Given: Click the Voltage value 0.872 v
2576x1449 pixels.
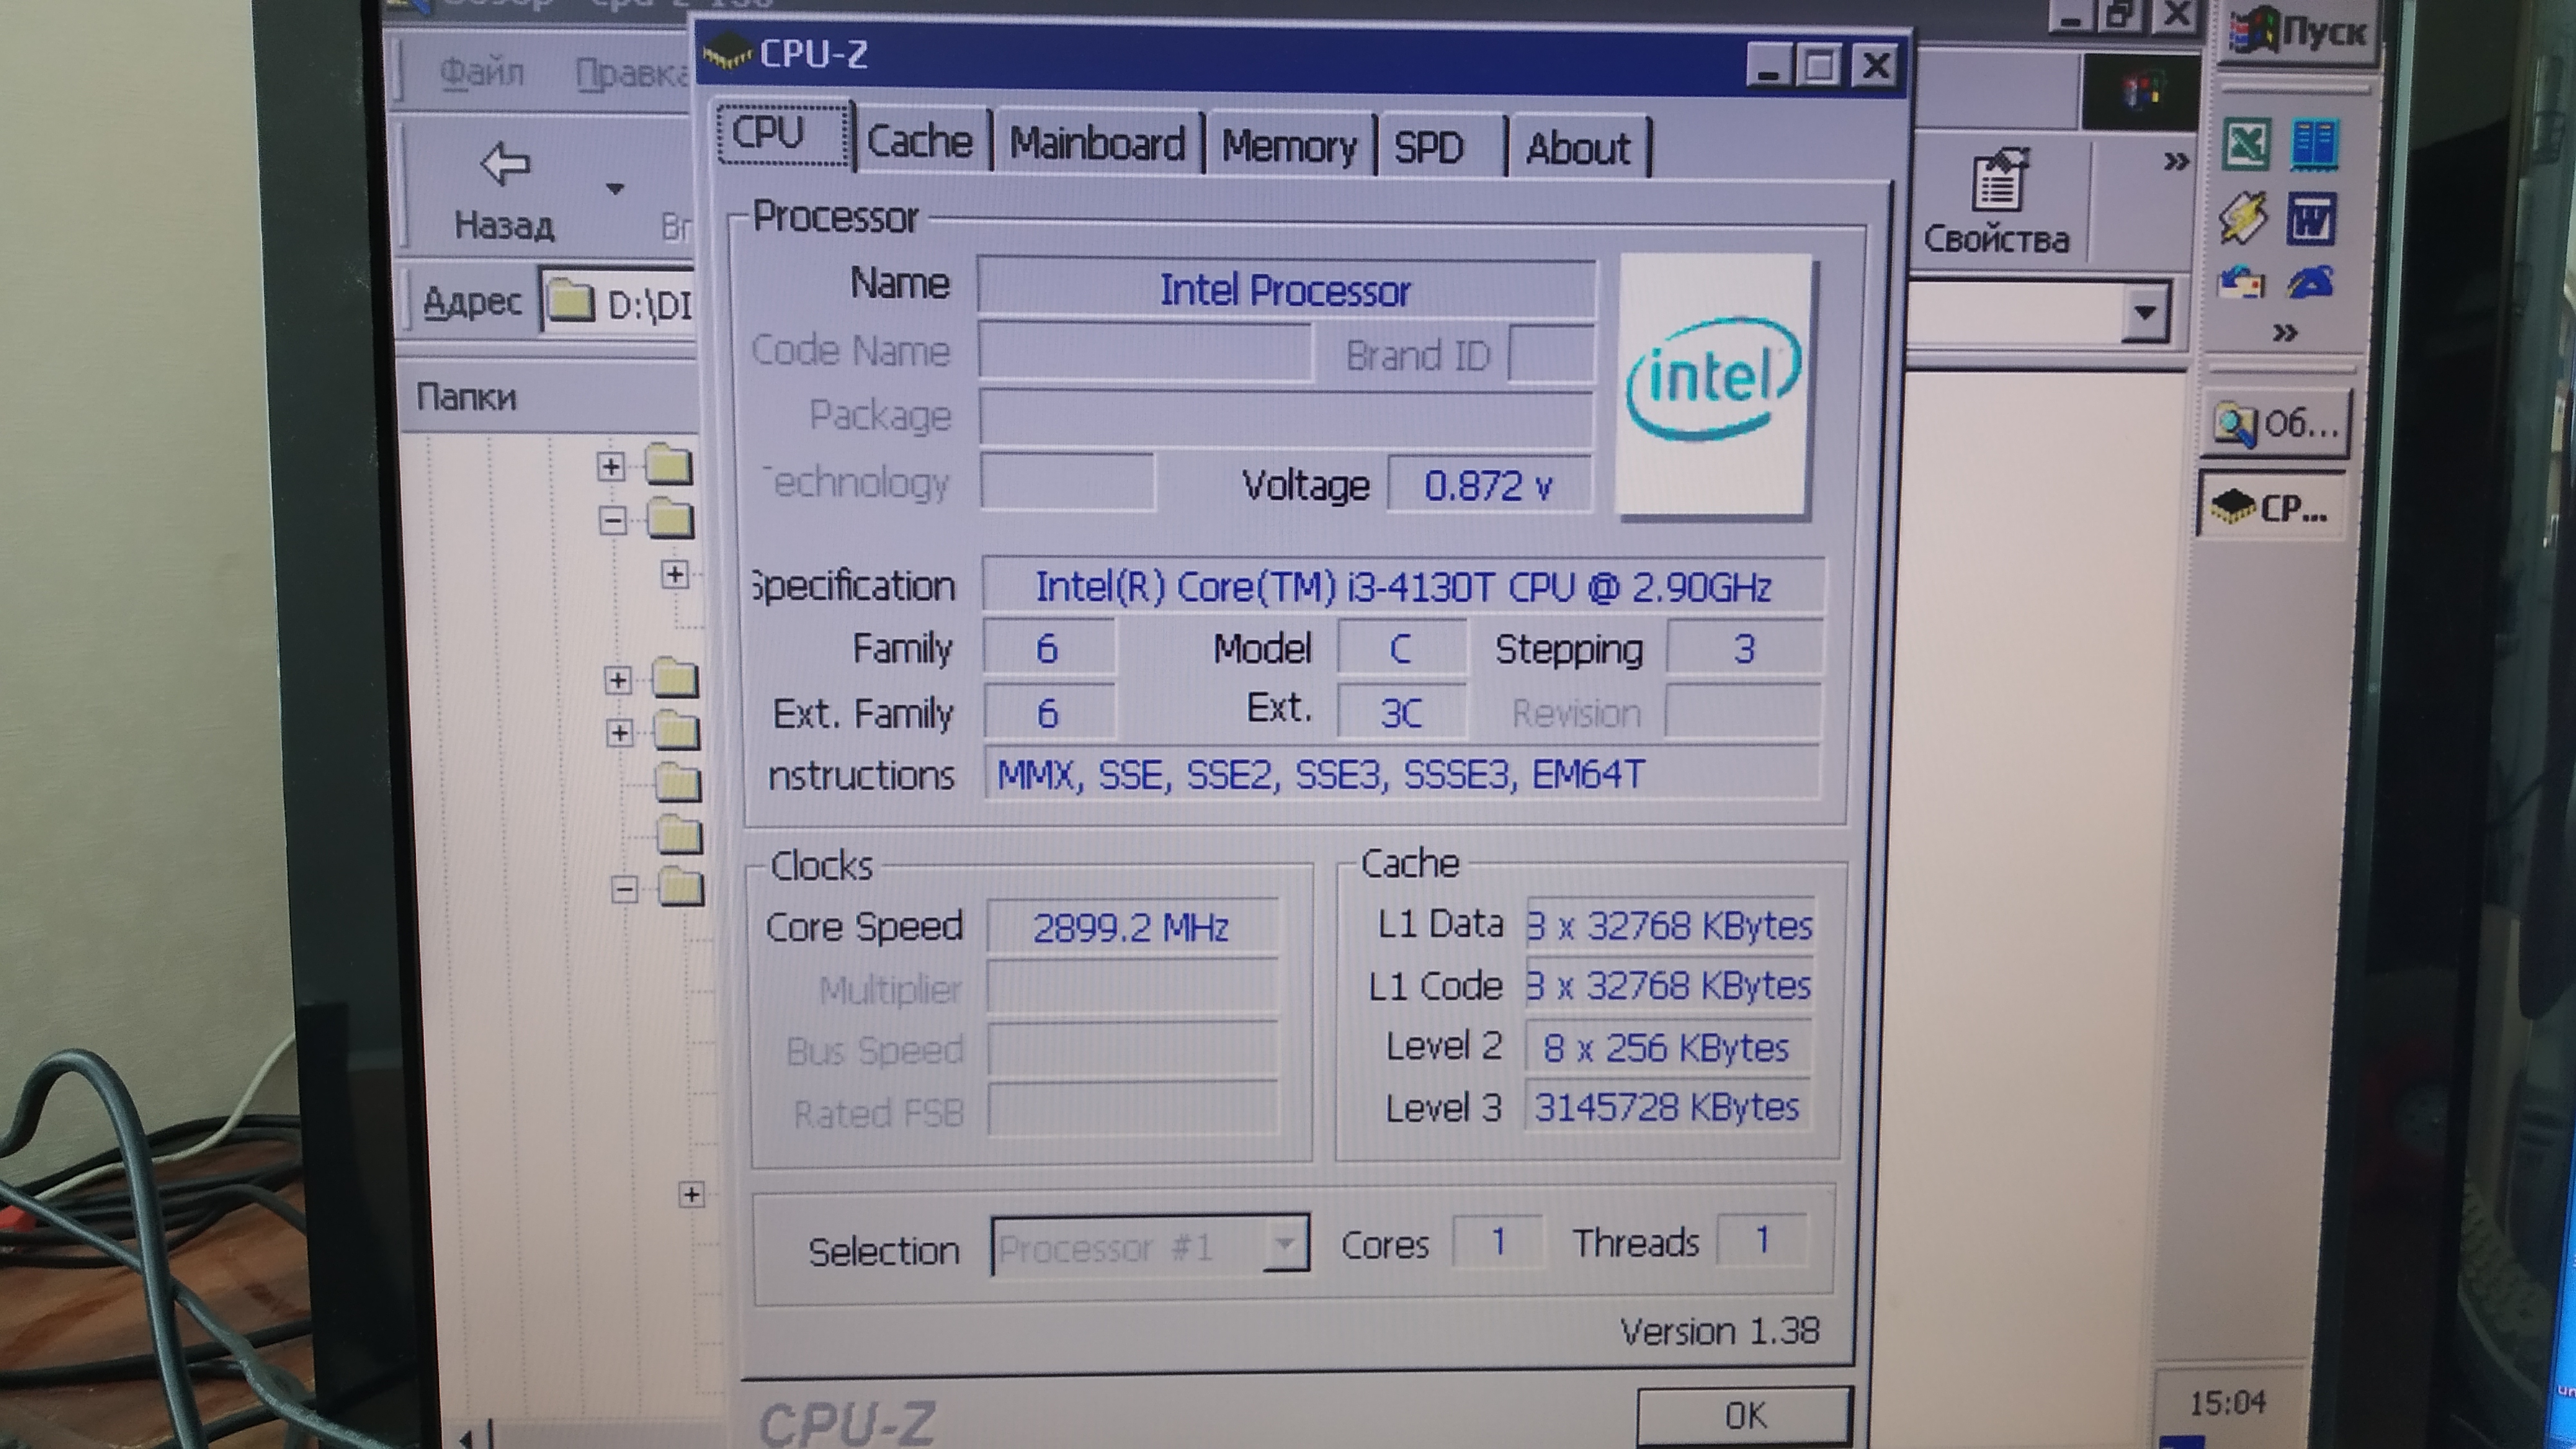Looking at the screenshot, I should [1488, 486].
